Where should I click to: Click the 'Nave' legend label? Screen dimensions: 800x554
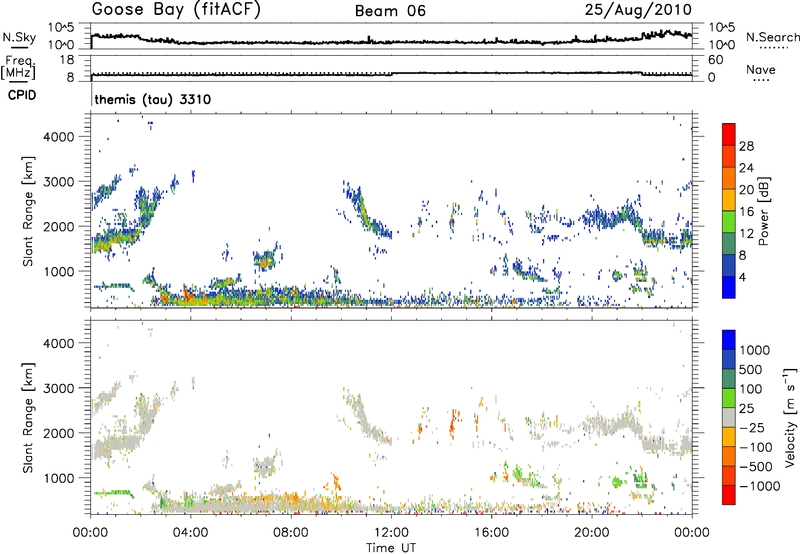[761, 69]
